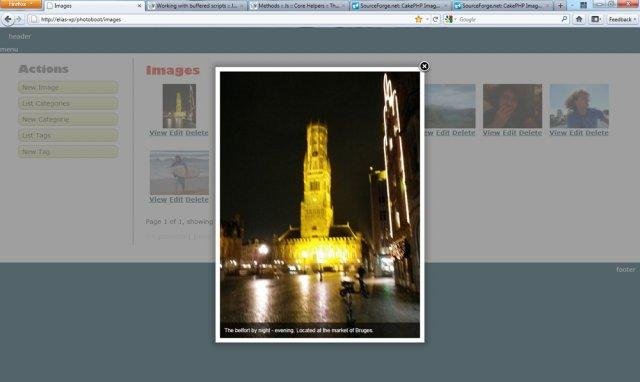The width and height of the screenshot is (640, 382).
Task: Click the New Tag action button
Action: pyautogui.click(x=68, y=151)
